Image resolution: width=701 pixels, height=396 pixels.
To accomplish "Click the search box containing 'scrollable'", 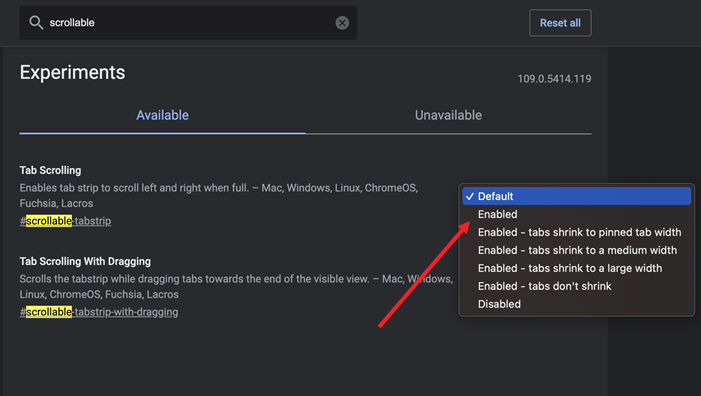I will 188,22.
